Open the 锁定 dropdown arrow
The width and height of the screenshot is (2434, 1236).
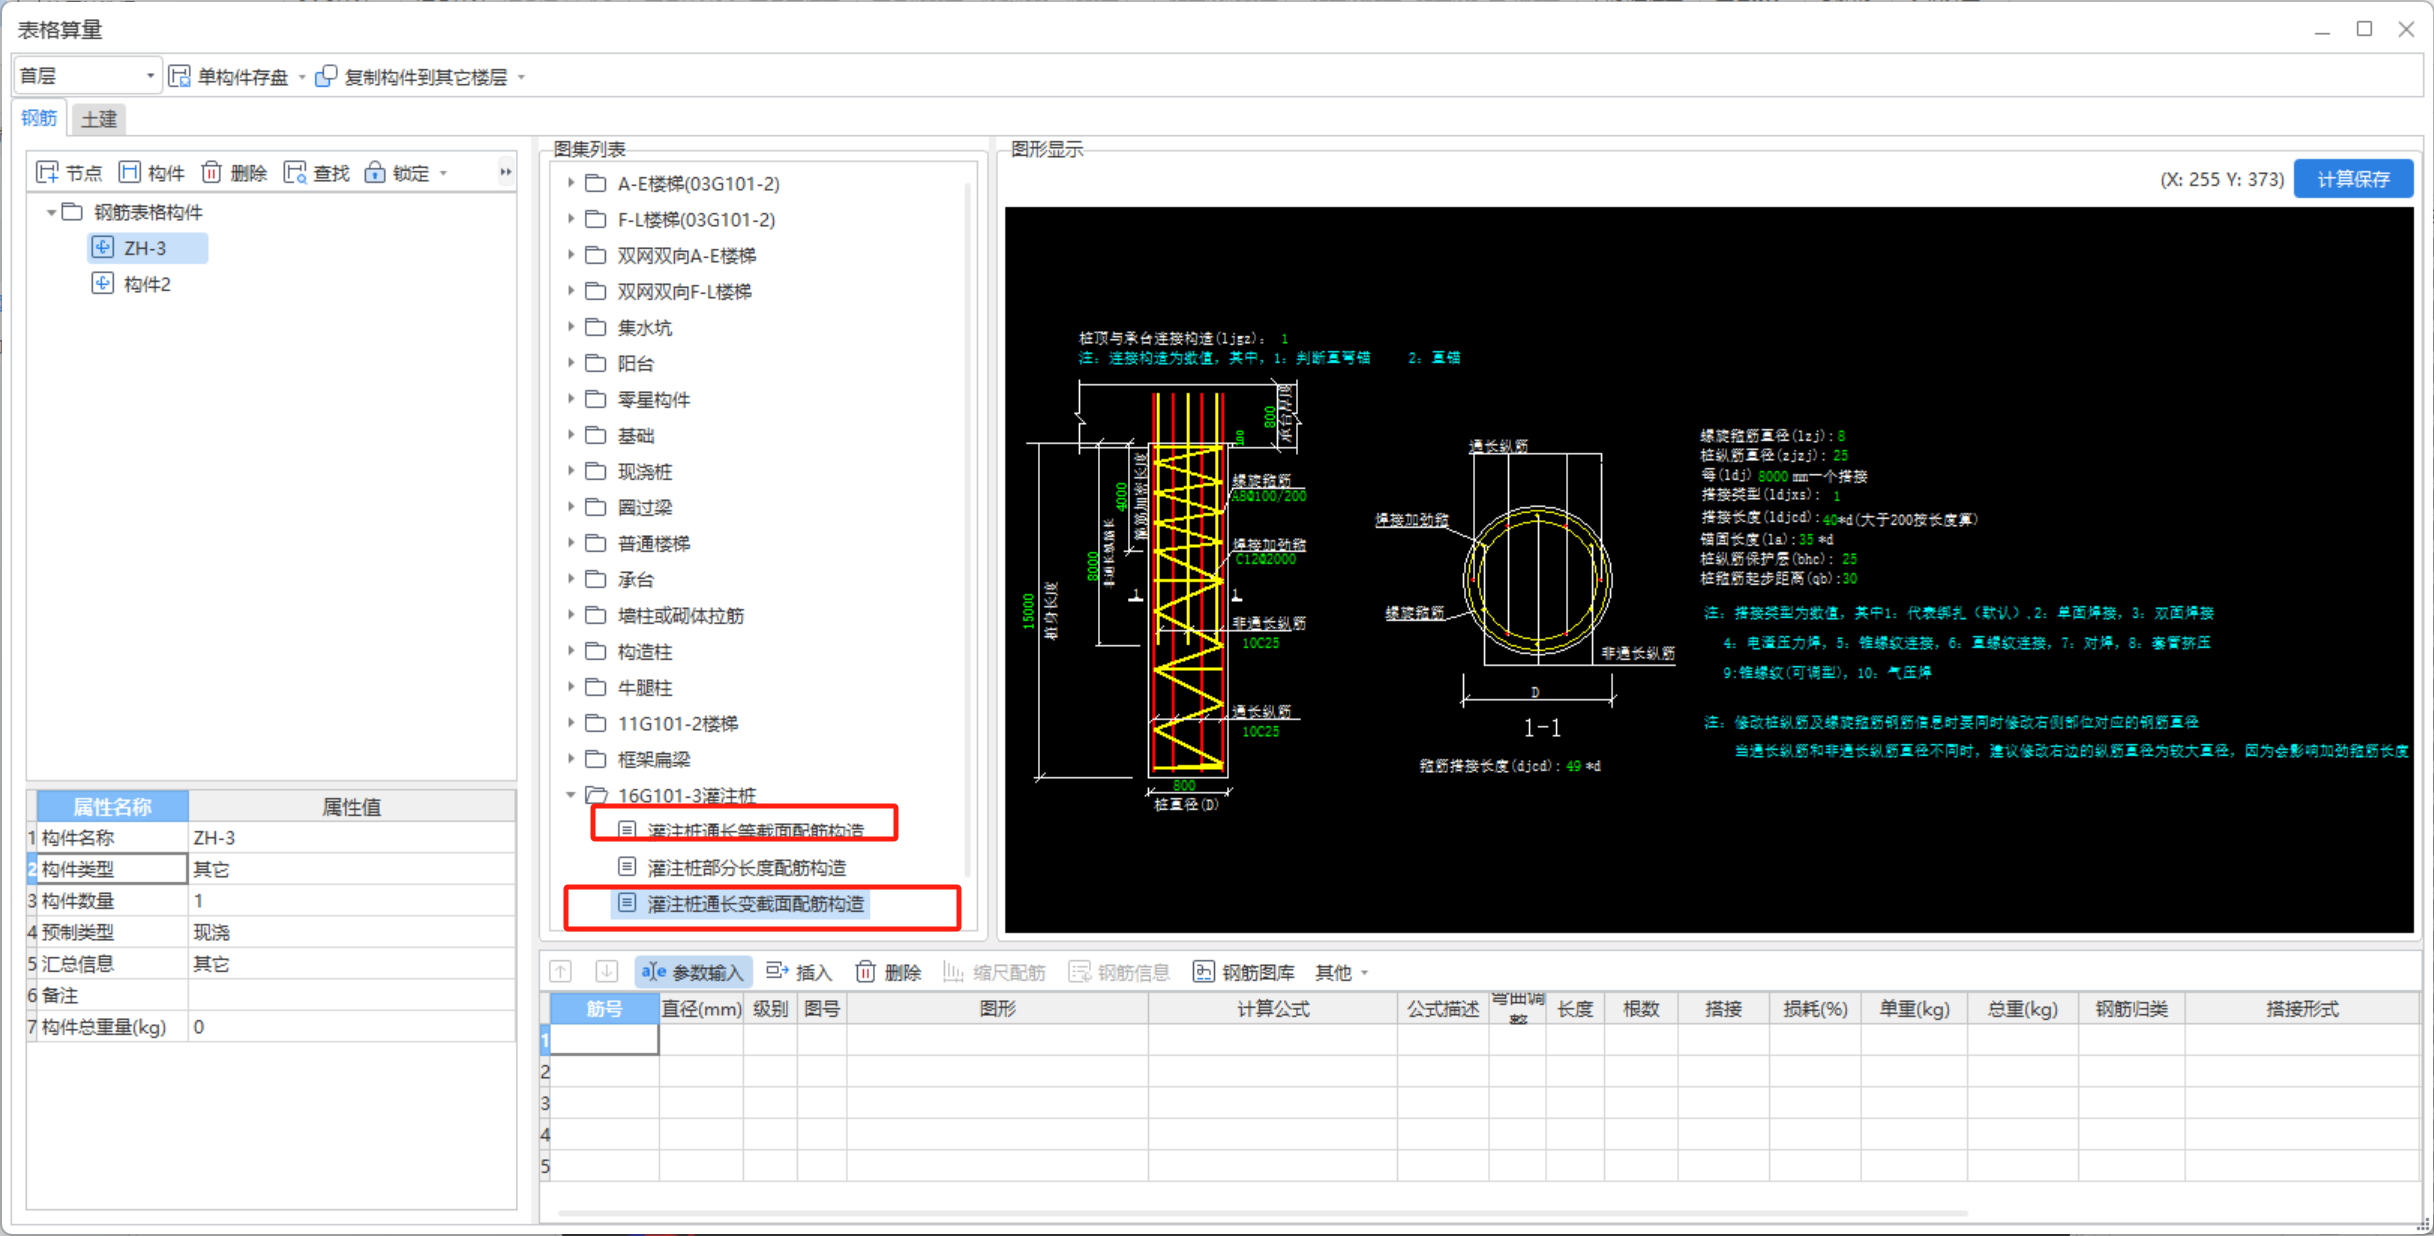pyautogui.click(x=443, y=174)
